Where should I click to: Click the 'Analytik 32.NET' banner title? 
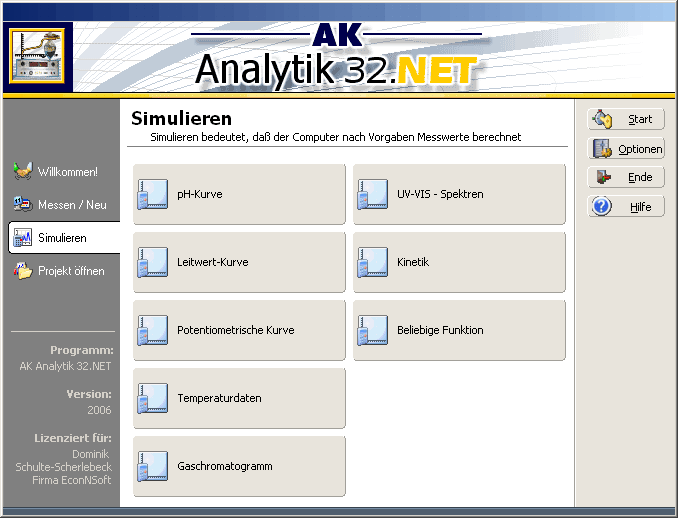coord(336,69)
